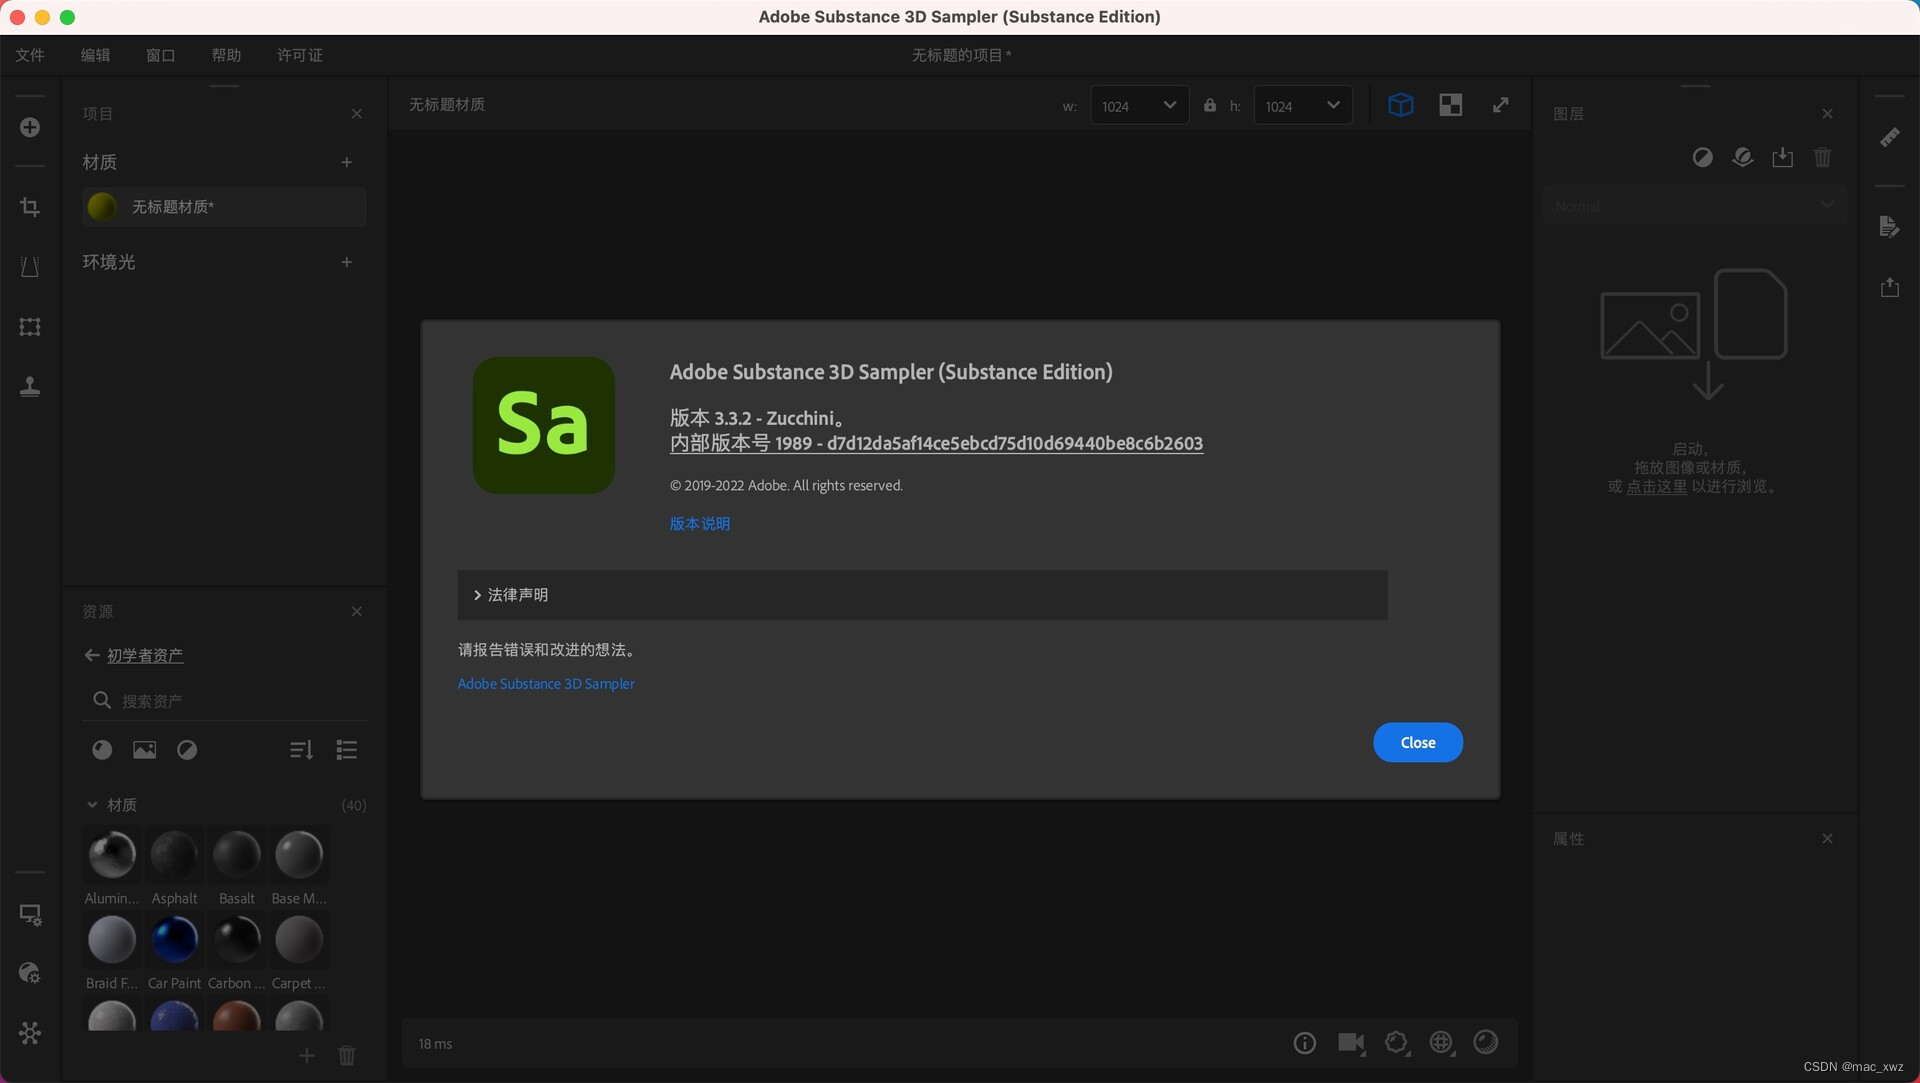
Task: Open the Adobe Substance 3D Sampler link
Action: (x=546, y=684)
